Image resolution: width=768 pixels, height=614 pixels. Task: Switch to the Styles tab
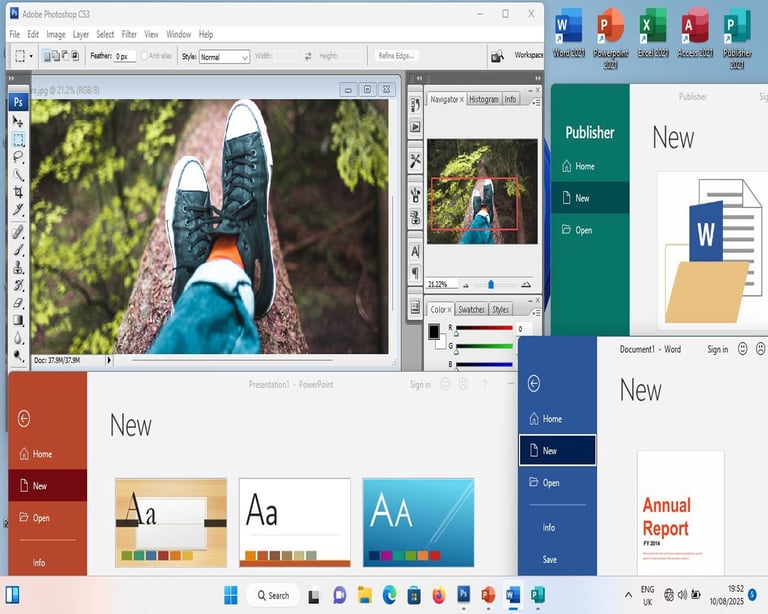pyautogui.click(x=500, y=309)
